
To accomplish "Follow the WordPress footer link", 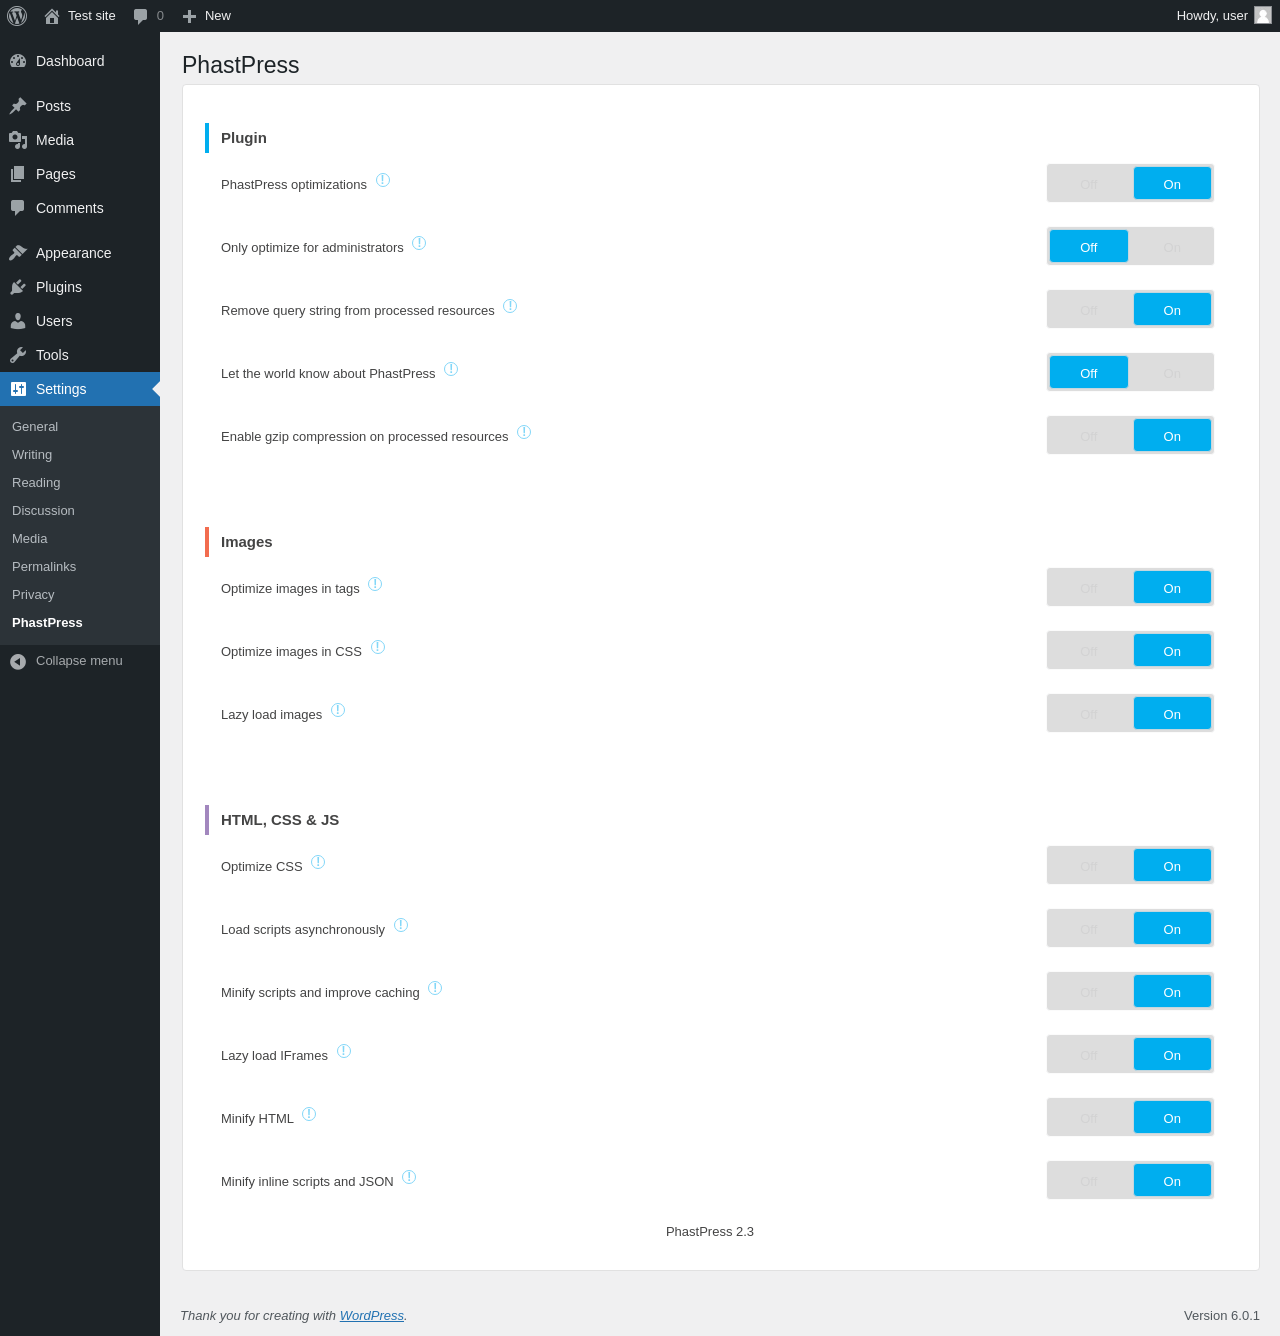I will pos(372,1315).
